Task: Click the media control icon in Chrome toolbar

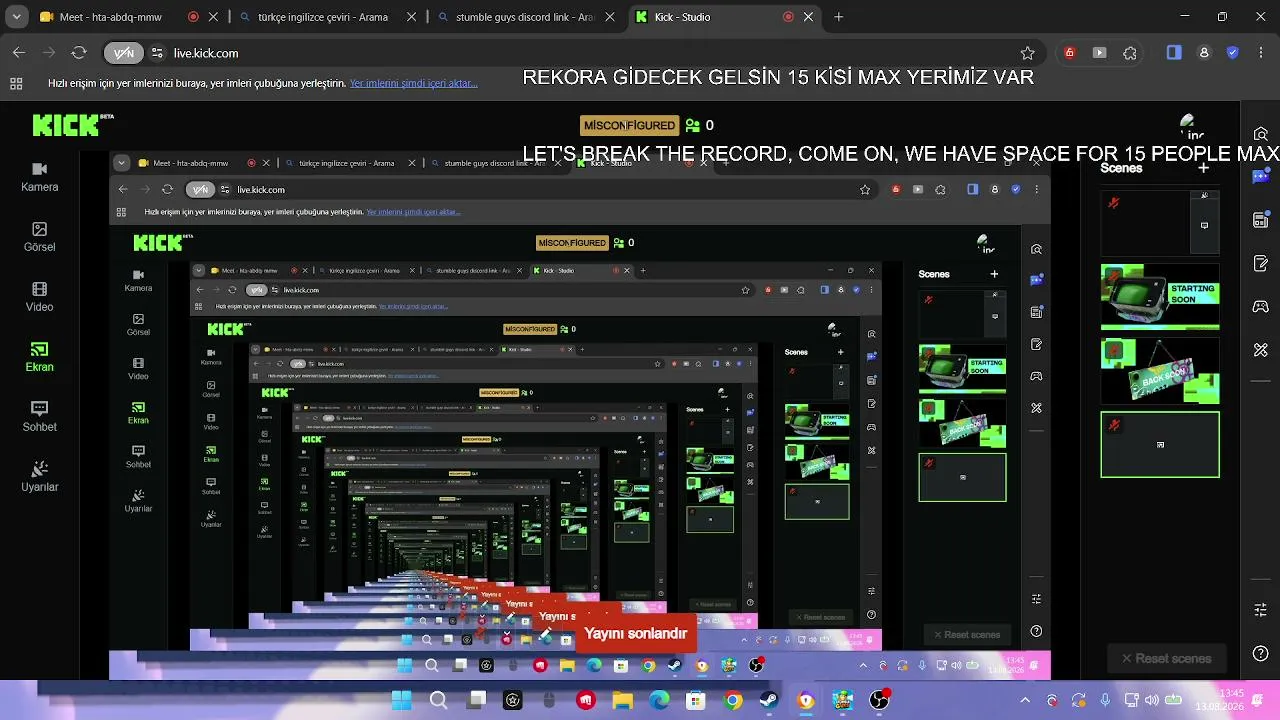Action: [x=1100, y=53]
